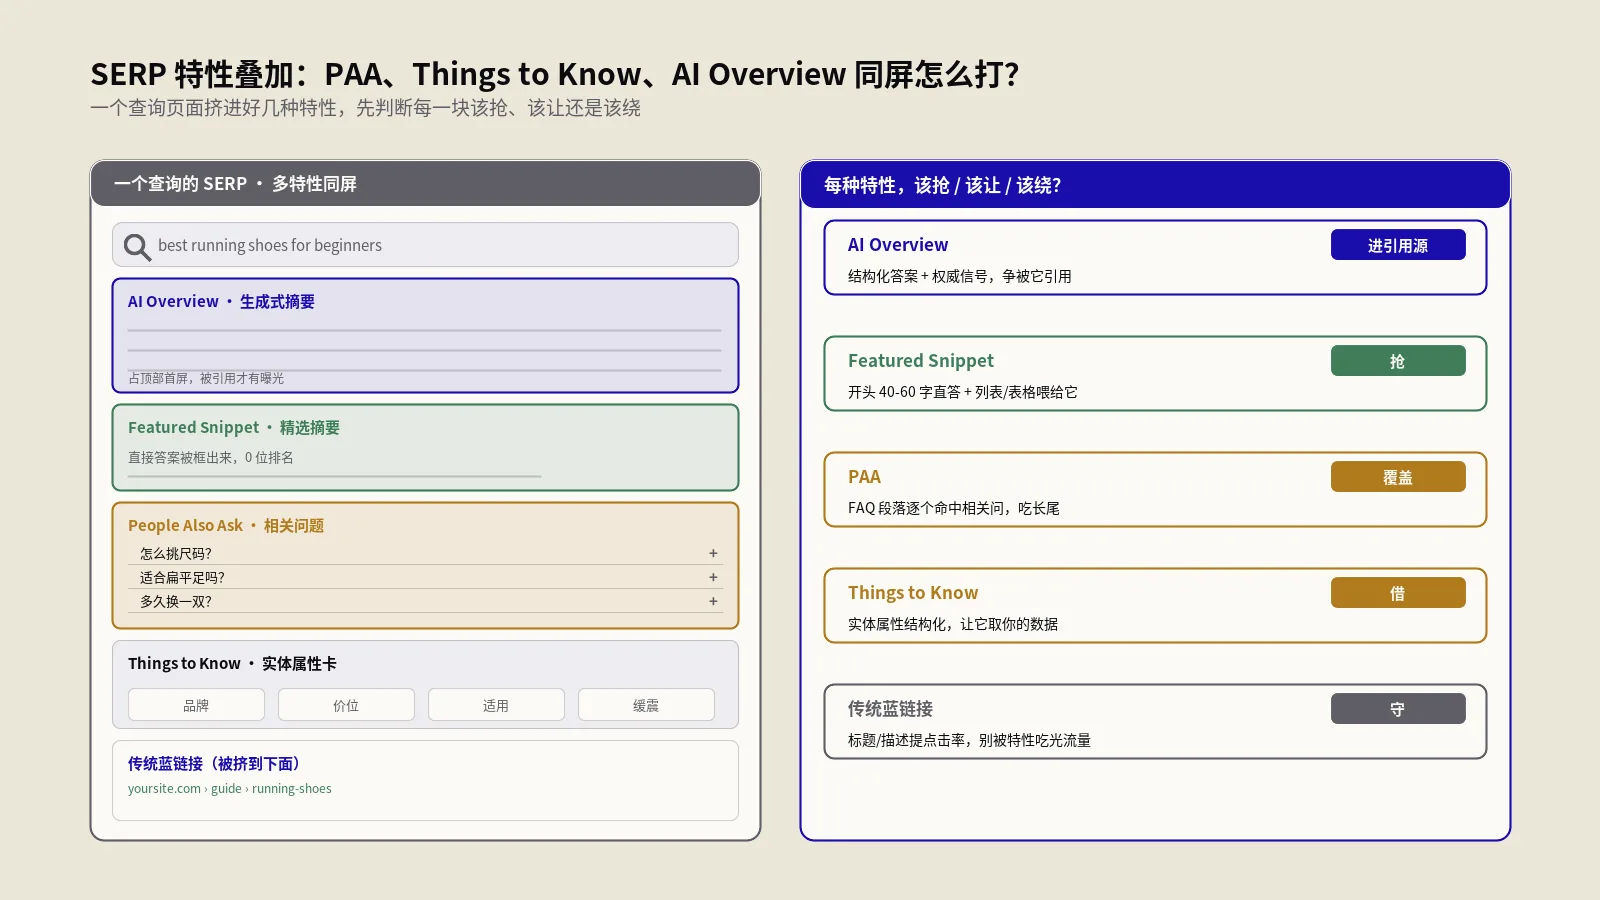Select the 缓震 attribute chip
The height and width of the screenshot is (900, 1600).
tap(646, 705)
